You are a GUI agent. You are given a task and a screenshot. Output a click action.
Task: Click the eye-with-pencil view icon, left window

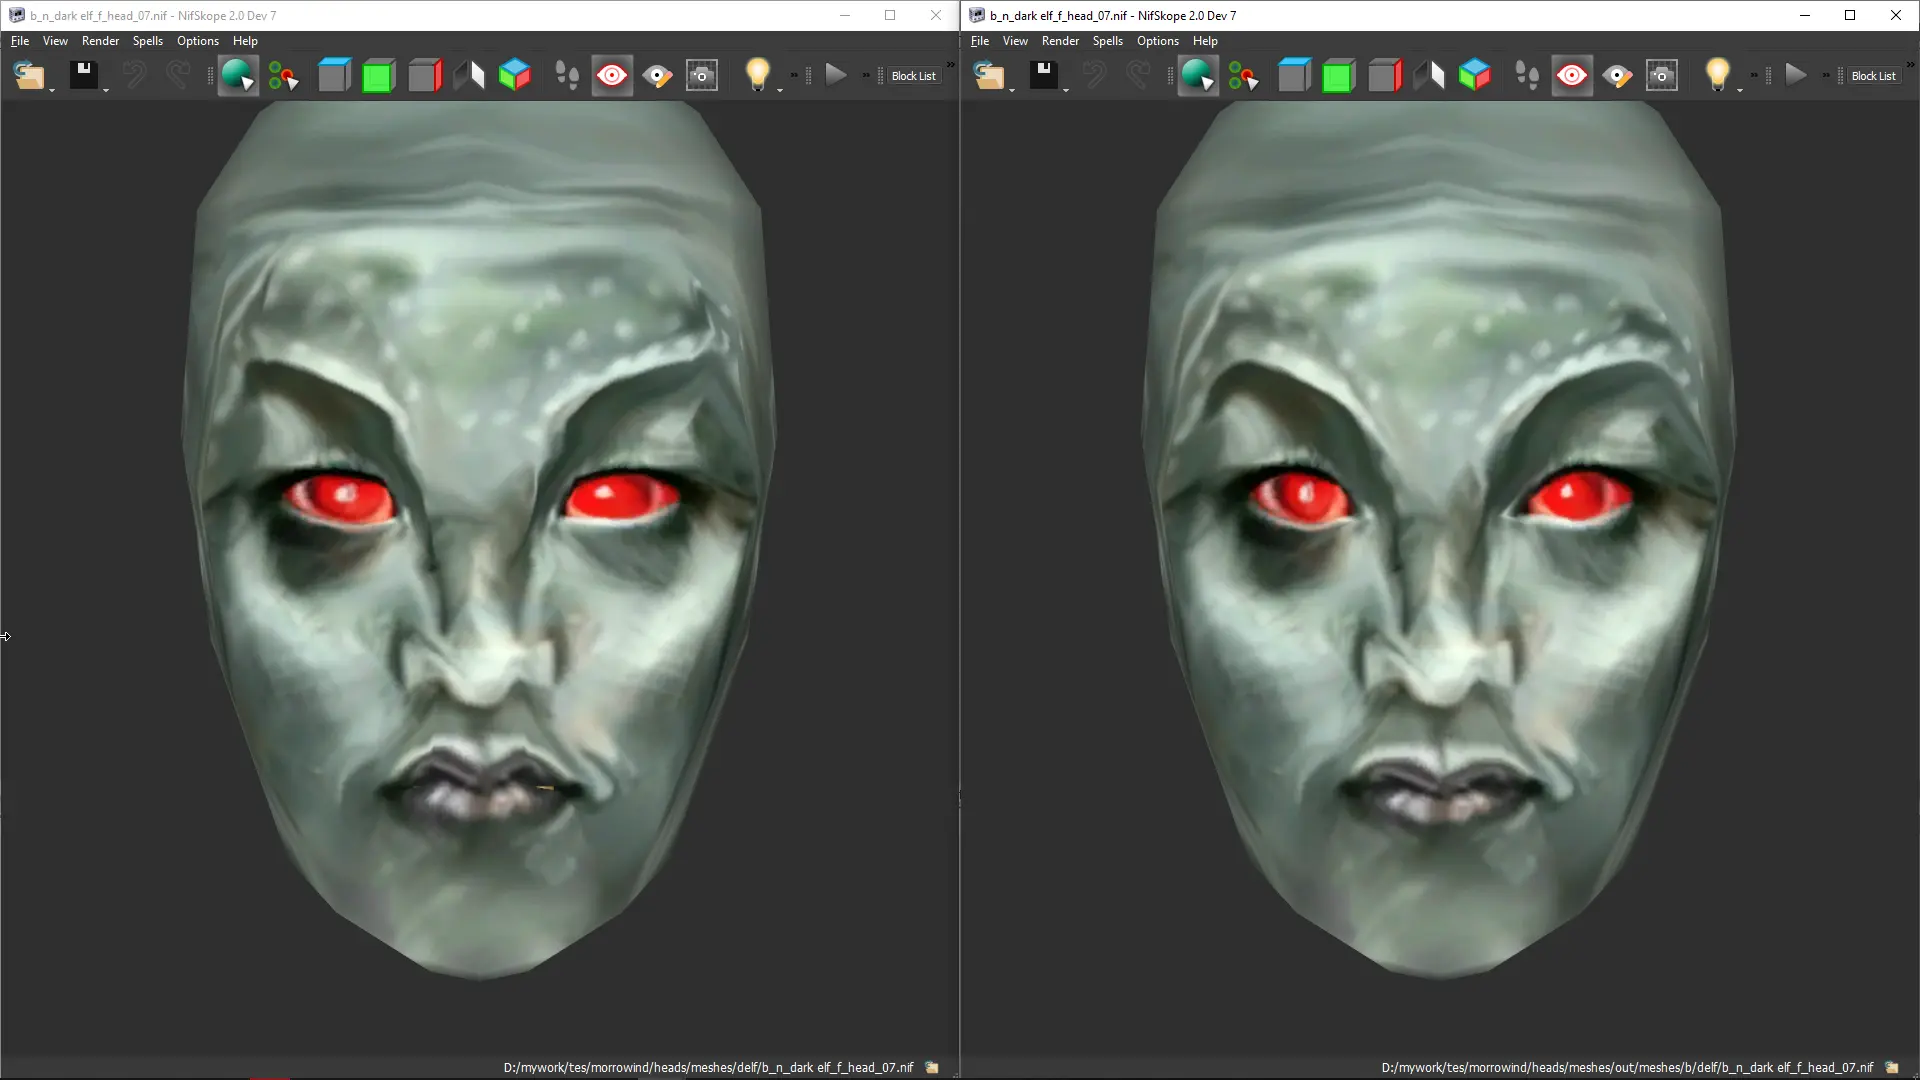coord(657,76)
